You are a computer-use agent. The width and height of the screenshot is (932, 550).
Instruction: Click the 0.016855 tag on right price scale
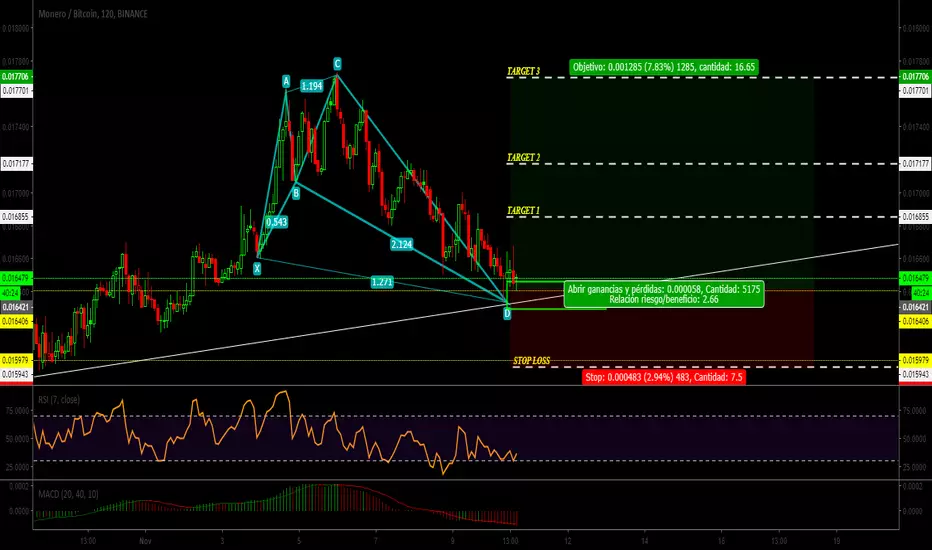click(915, 217)
